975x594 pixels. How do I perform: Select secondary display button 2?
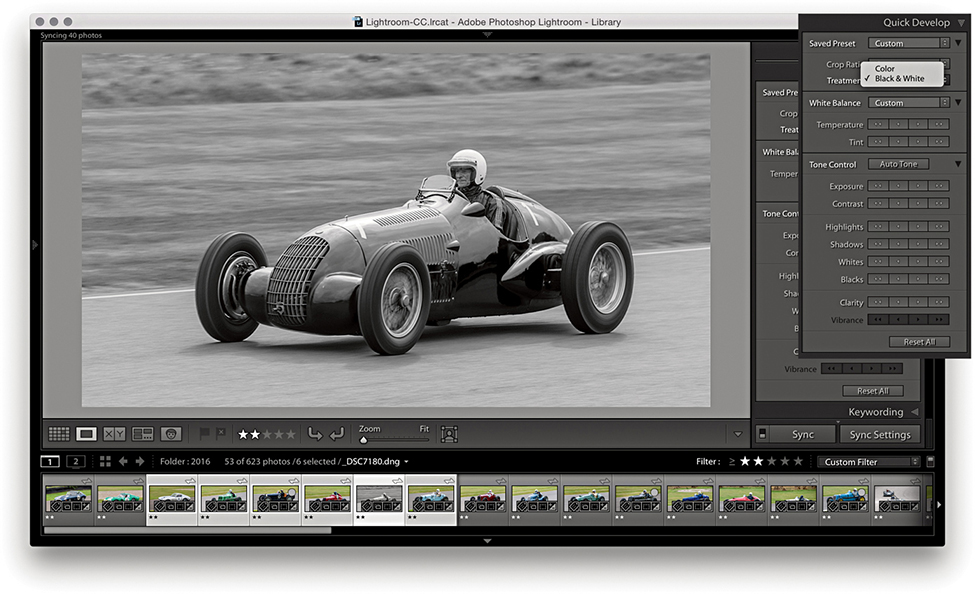click(x=75, y=462)
